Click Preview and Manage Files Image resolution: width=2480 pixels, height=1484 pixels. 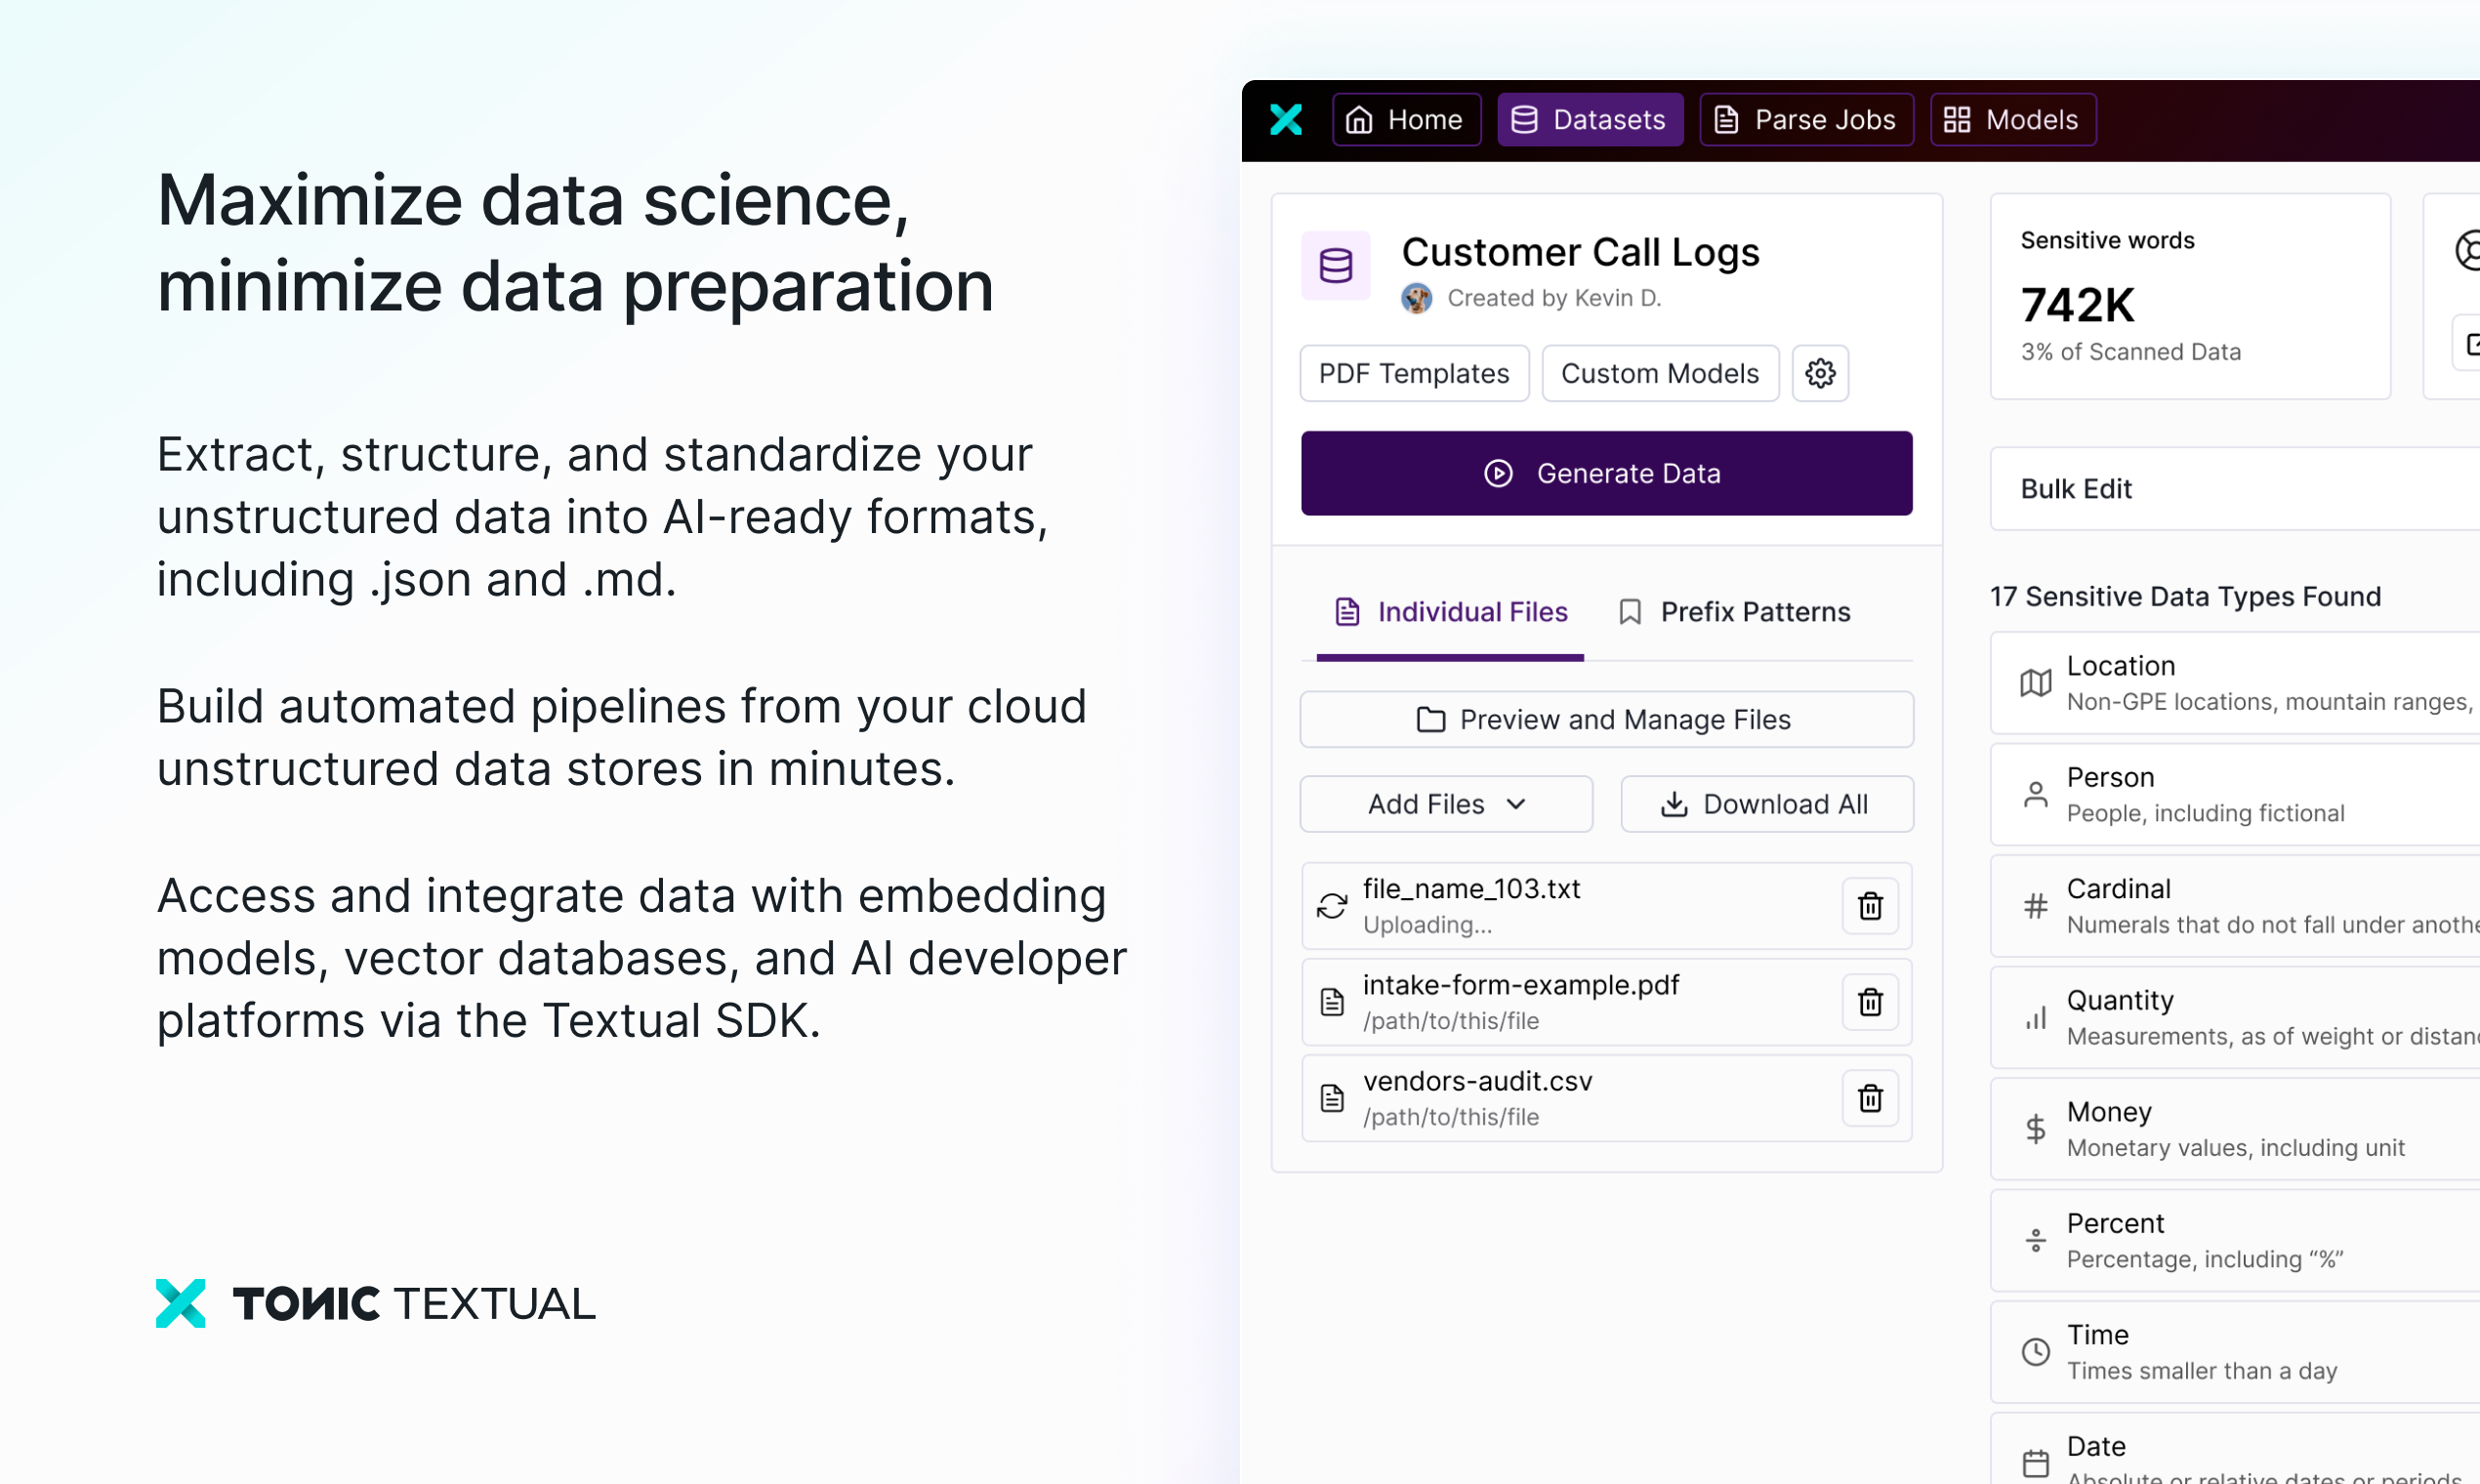click(x=1606, y=720)
